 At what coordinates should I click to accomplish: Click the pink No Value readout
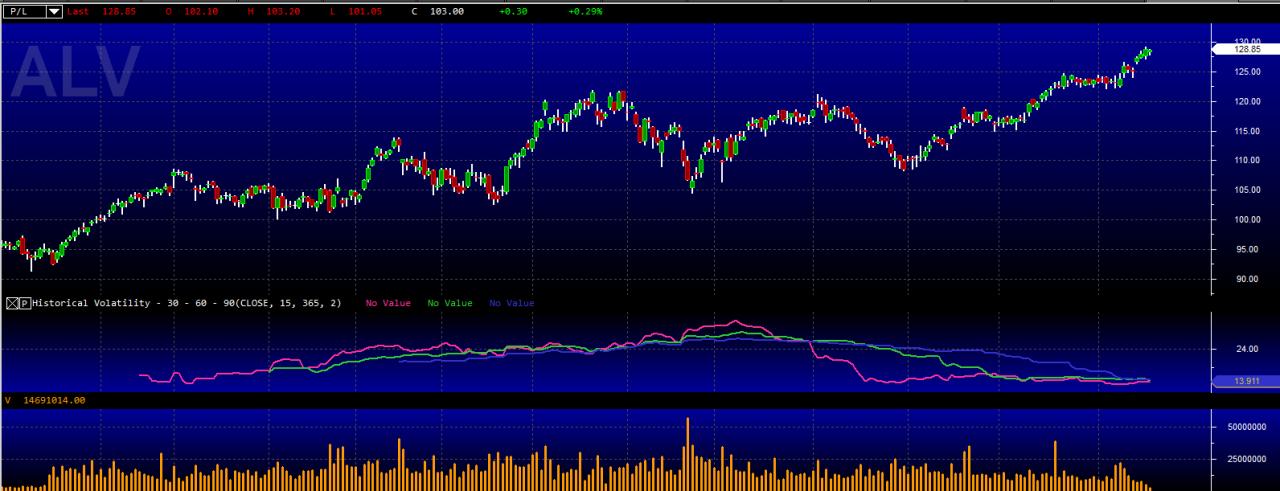[x=388, y=303]
